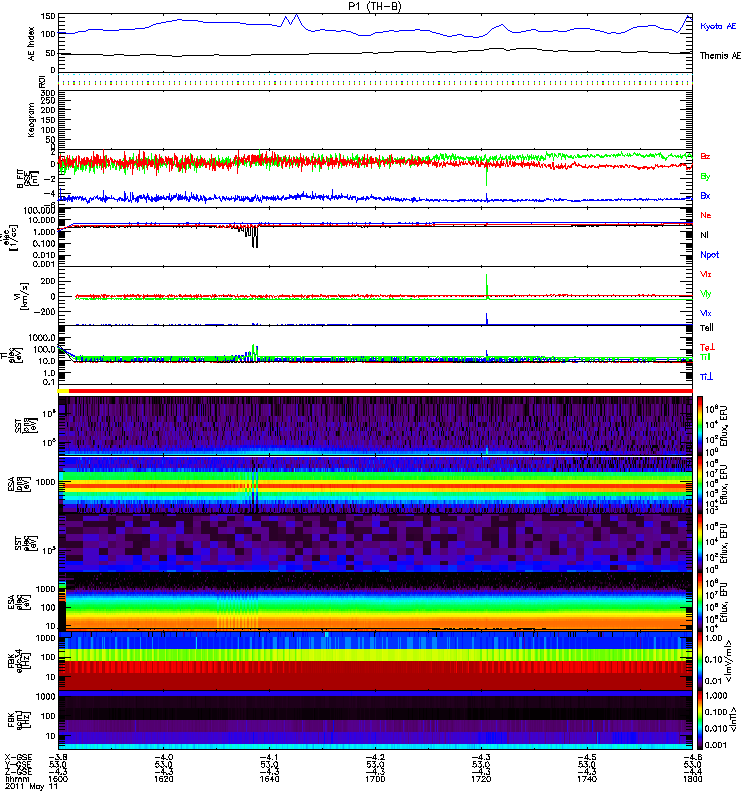Click the yellow segment of the status bar

(63, 391)
